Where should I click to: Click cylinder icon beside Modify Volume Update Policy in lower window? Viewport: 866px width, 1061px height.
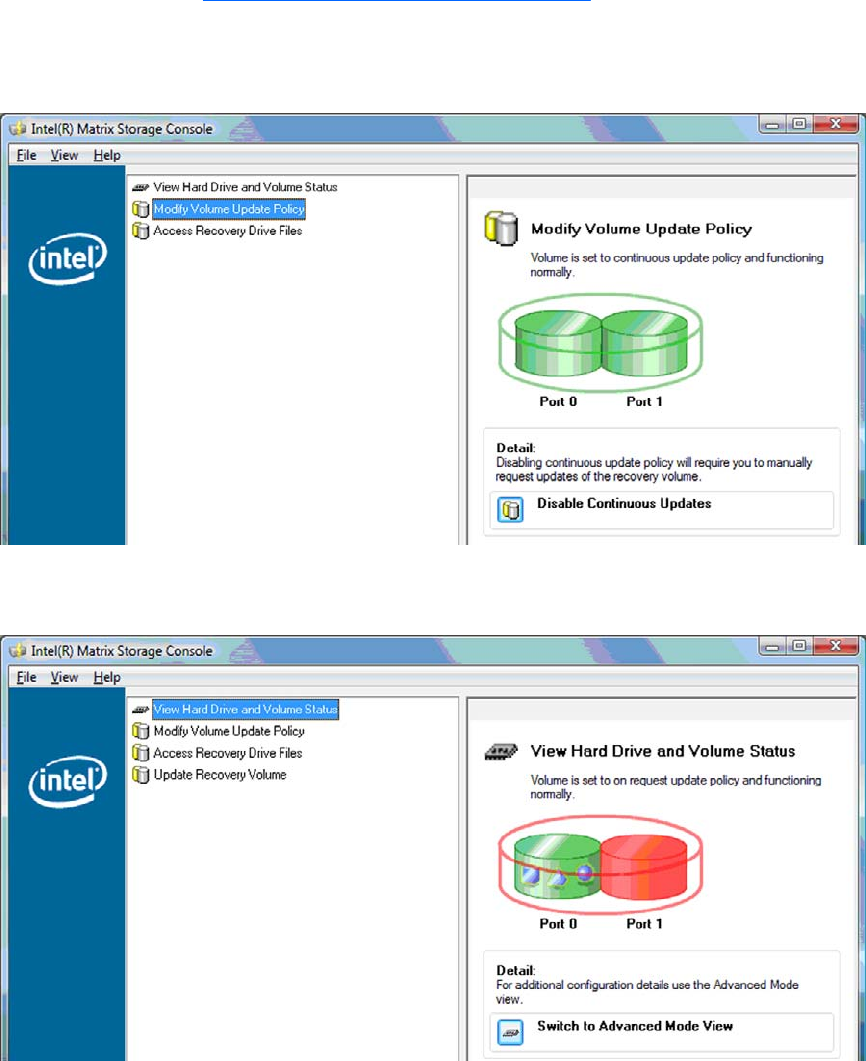pyautogui.click(x=141, y=731)
